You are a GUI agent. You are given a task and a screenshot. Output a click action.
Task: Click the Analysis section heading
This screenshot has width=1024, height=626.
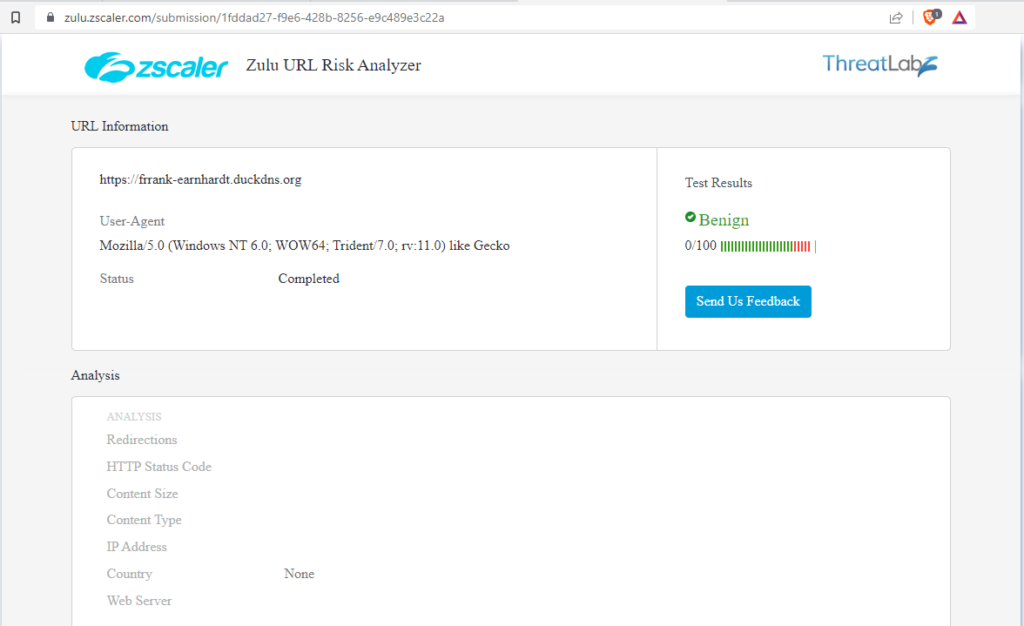tap(95, 375)
